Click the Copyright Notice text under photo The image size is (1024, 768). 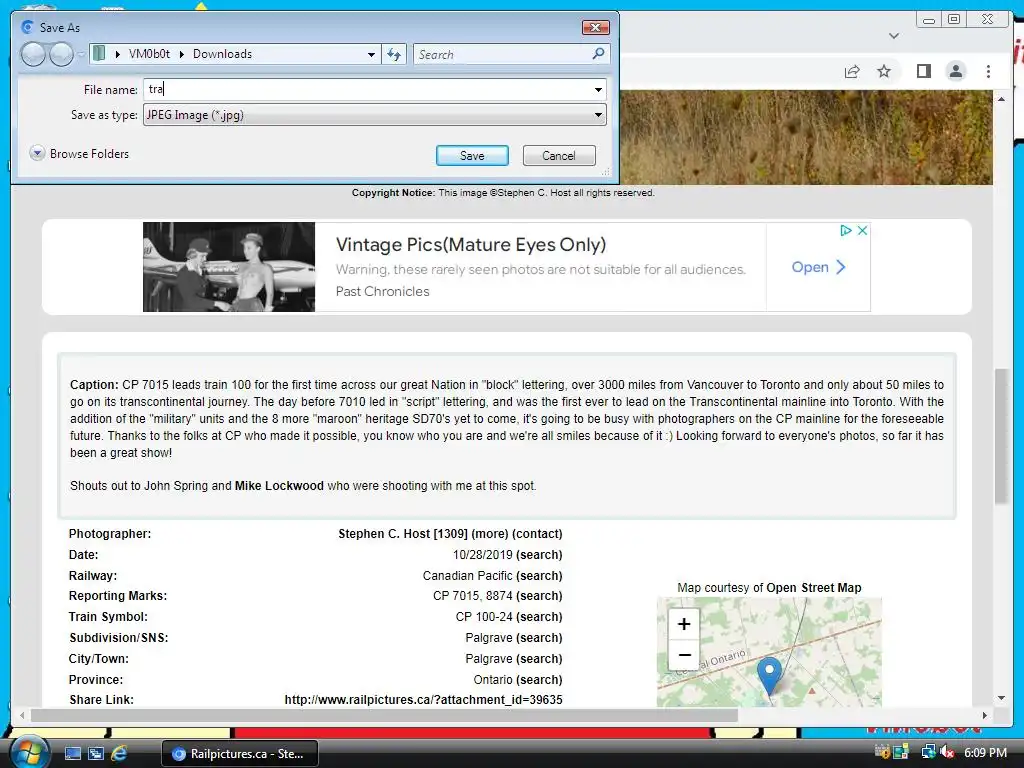(503, 193)
